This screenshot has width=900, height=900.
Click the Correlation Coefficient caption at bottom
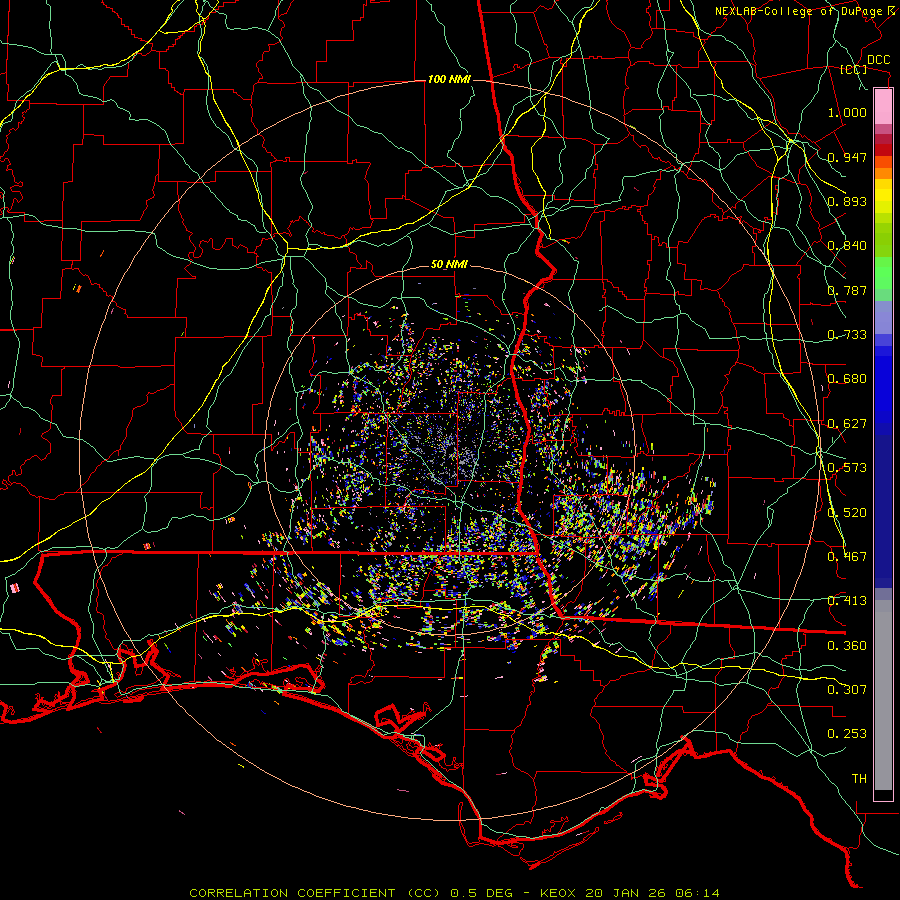tap(454, 893)
